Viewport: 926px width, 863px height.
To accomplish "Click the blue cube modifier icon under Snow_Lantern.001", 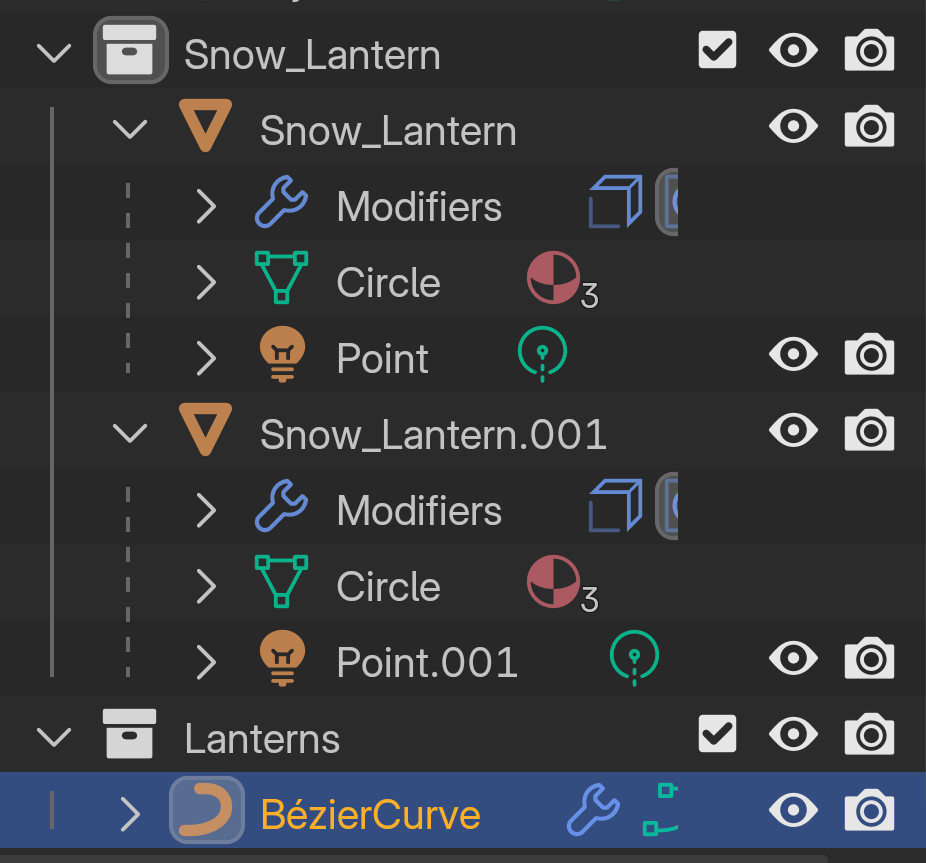I will (x=614, y=506).
